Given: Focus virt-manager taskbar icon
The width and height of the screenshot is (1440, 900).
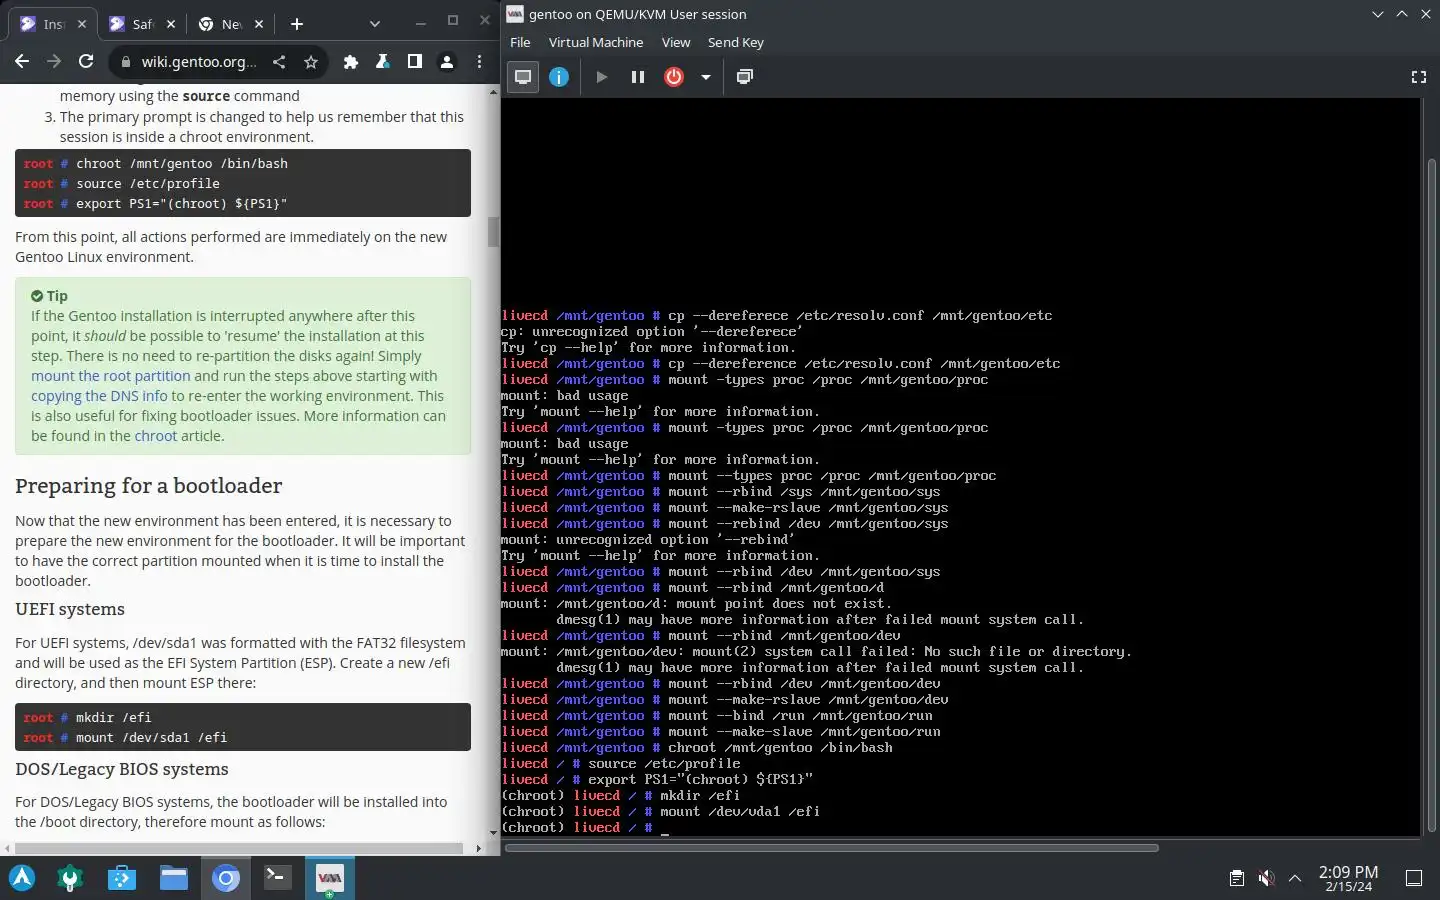Looking at the screenshot, I should click(329, 878).
